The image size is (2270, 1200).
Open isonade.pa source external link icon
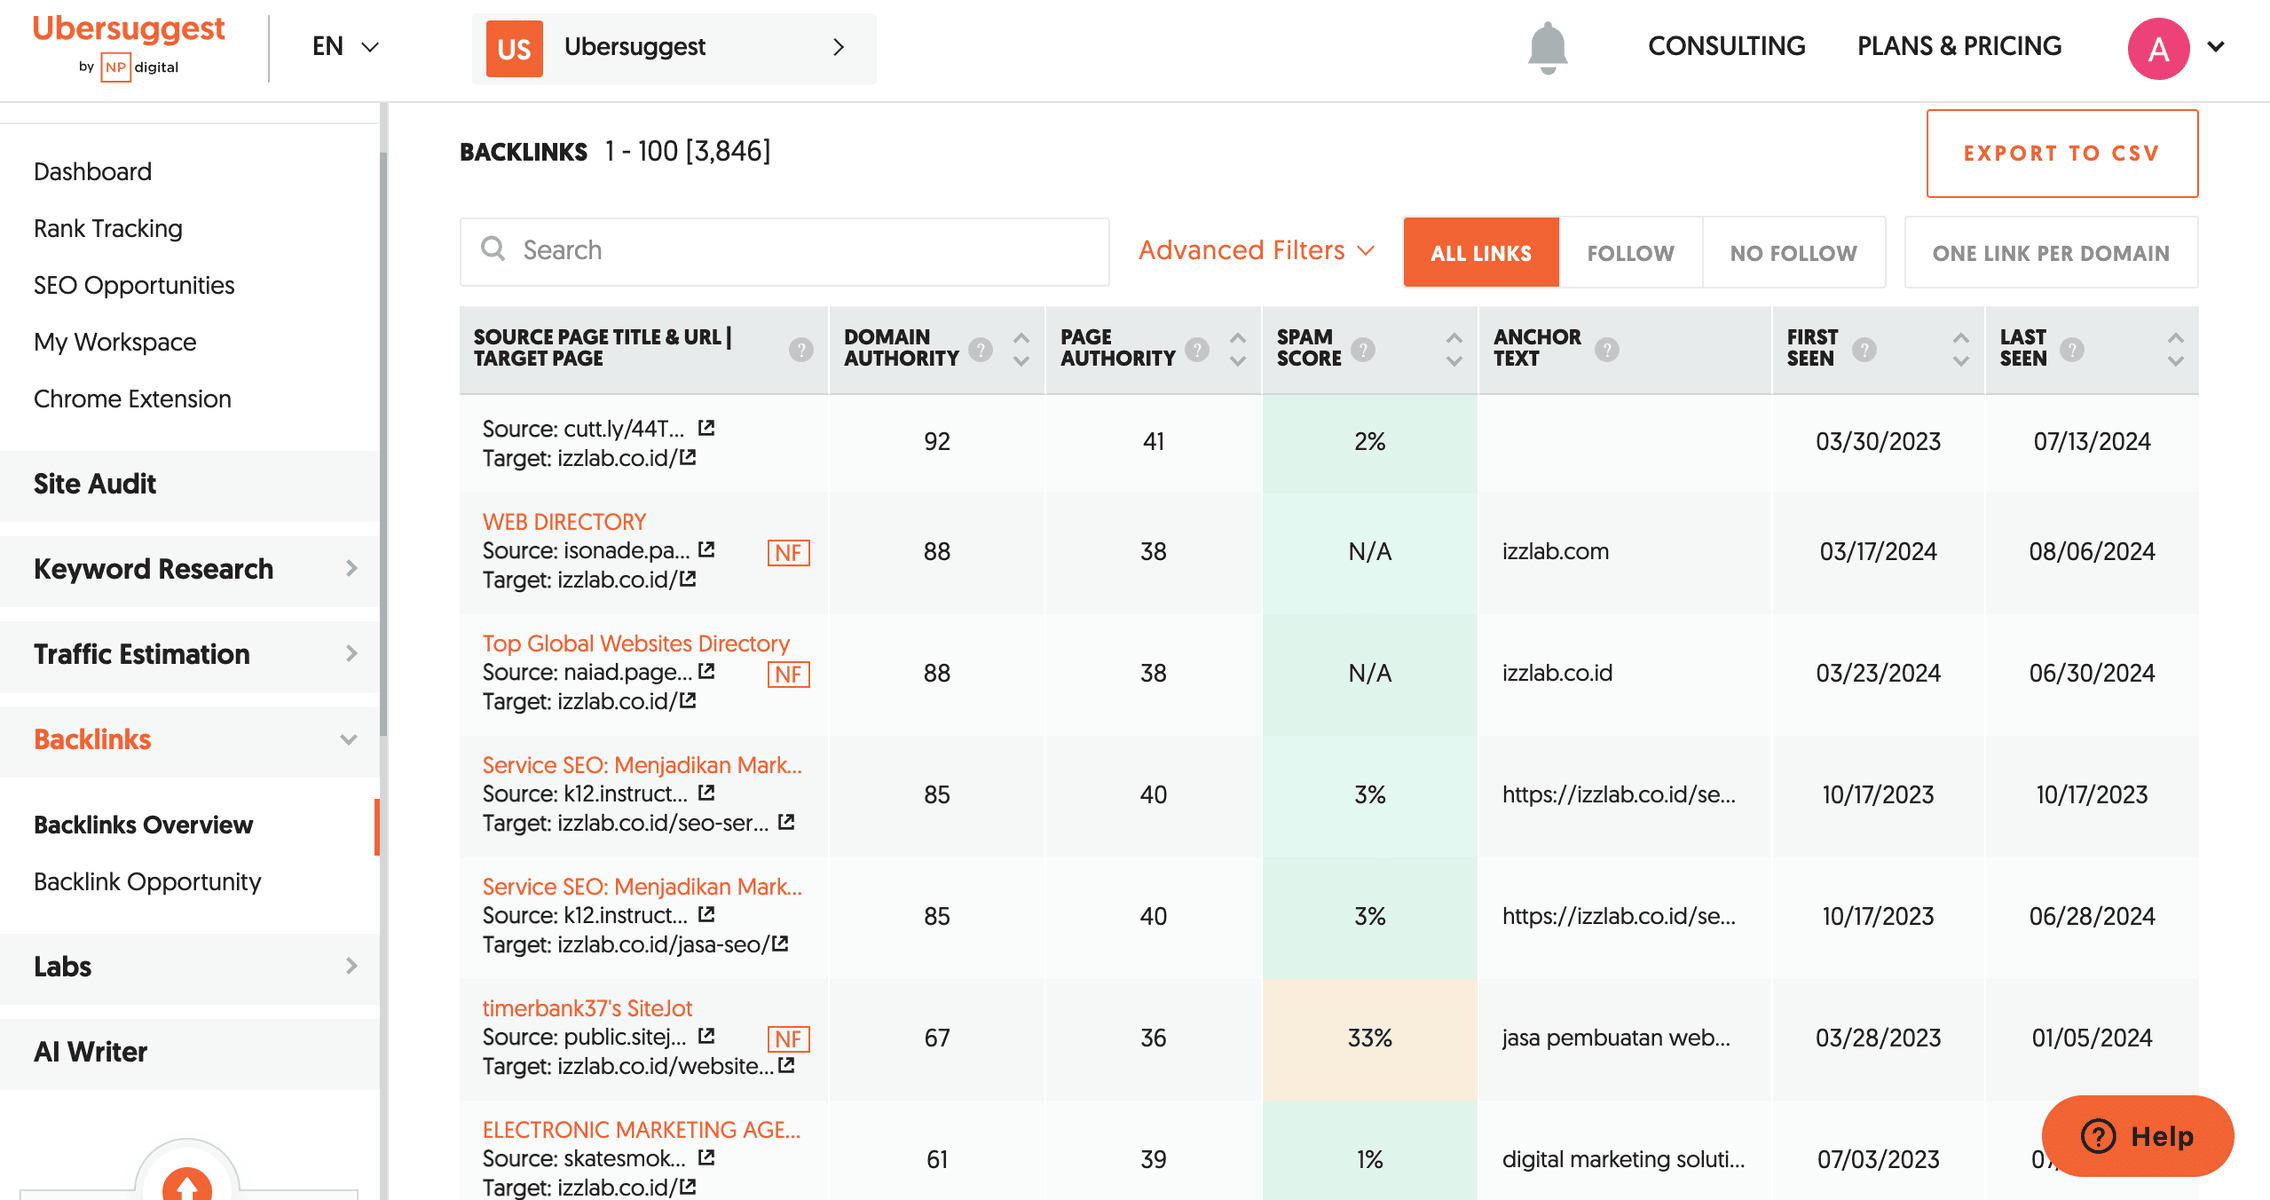(x=706, y=550)
